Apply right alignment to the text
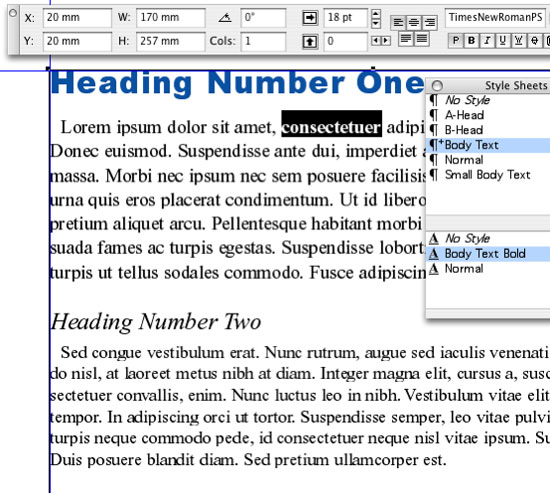 click(430, 23)
